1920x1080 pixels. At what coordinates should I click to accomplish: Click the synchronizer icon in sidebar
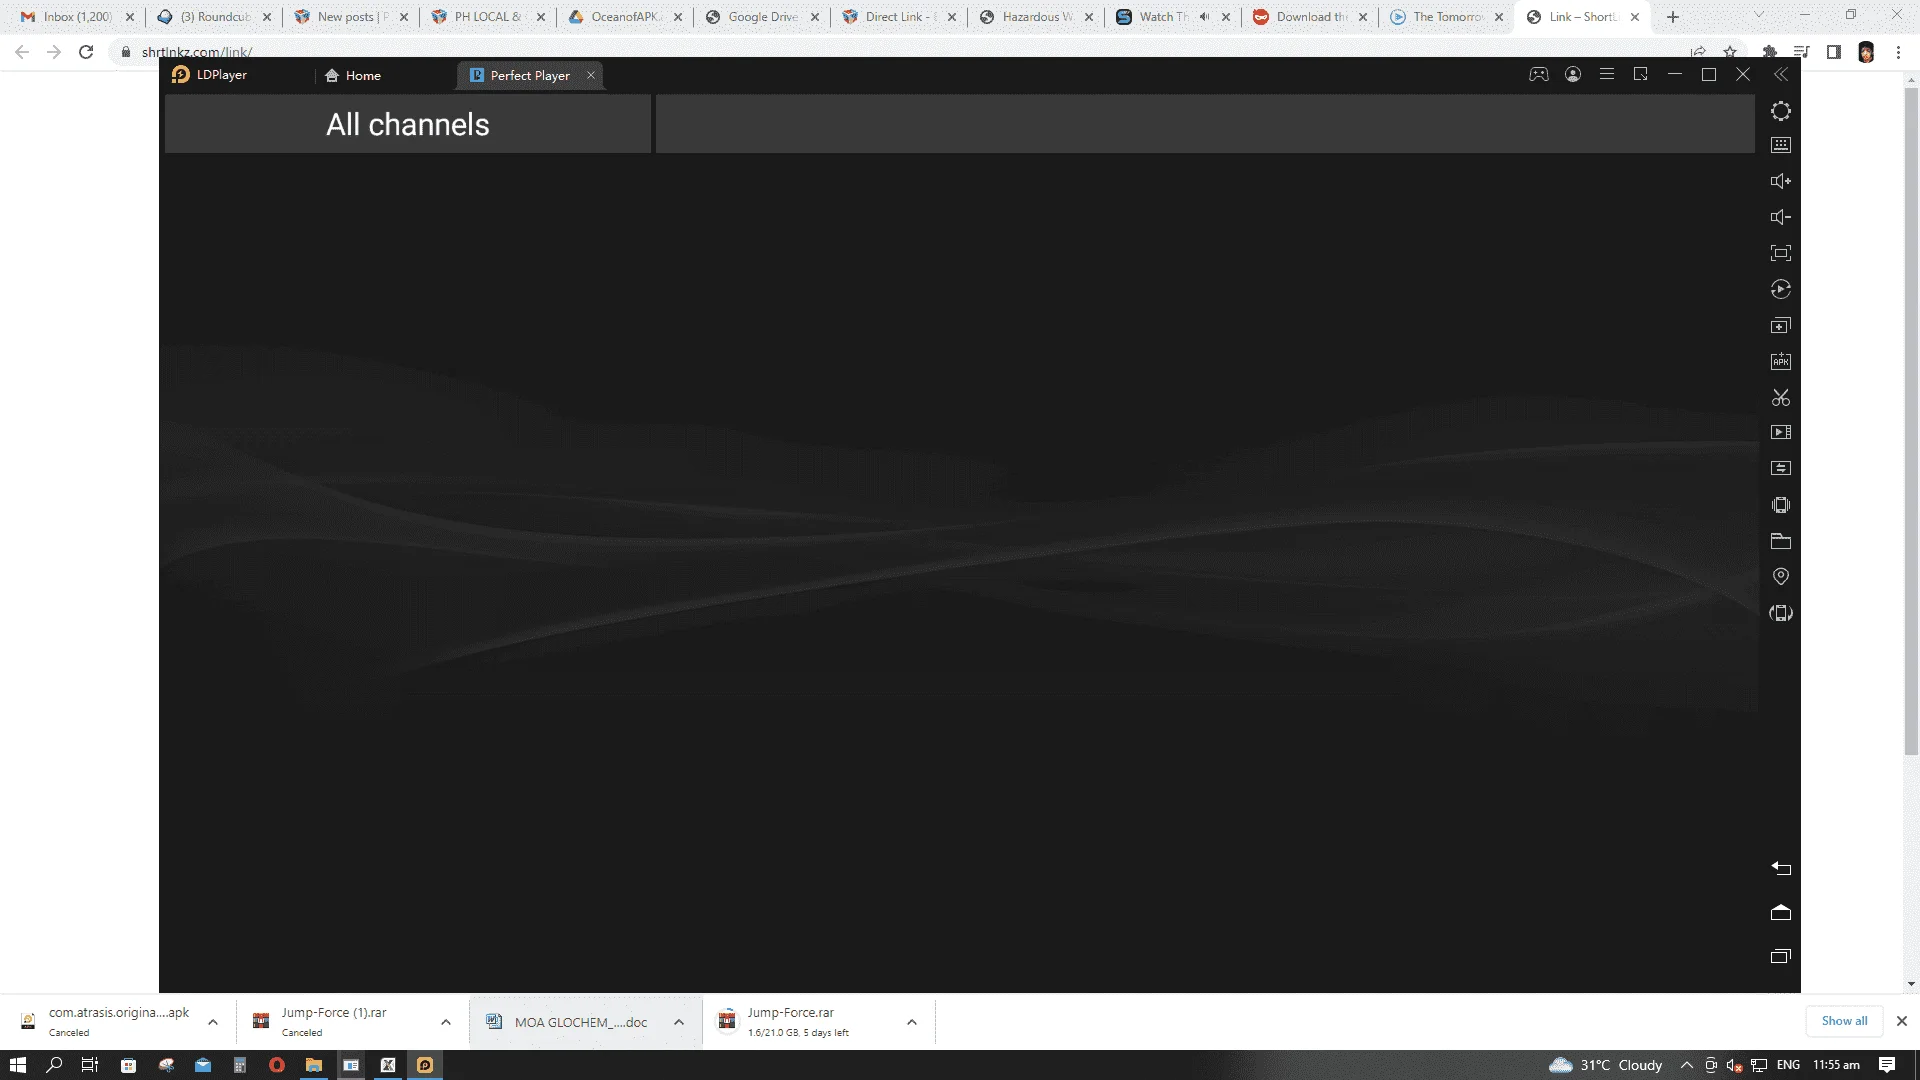(x=1781, y=468)
